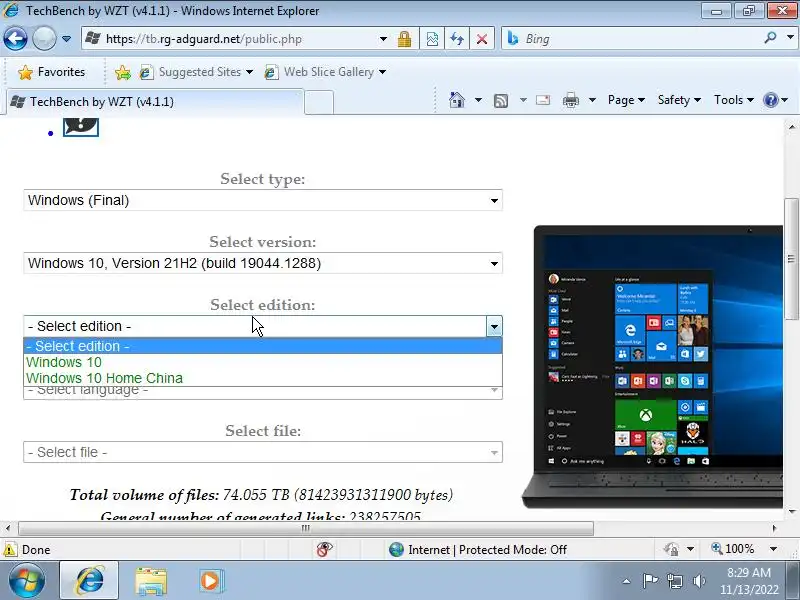Click the horizontal scrollbar thumb

click(x=306, y=528)
